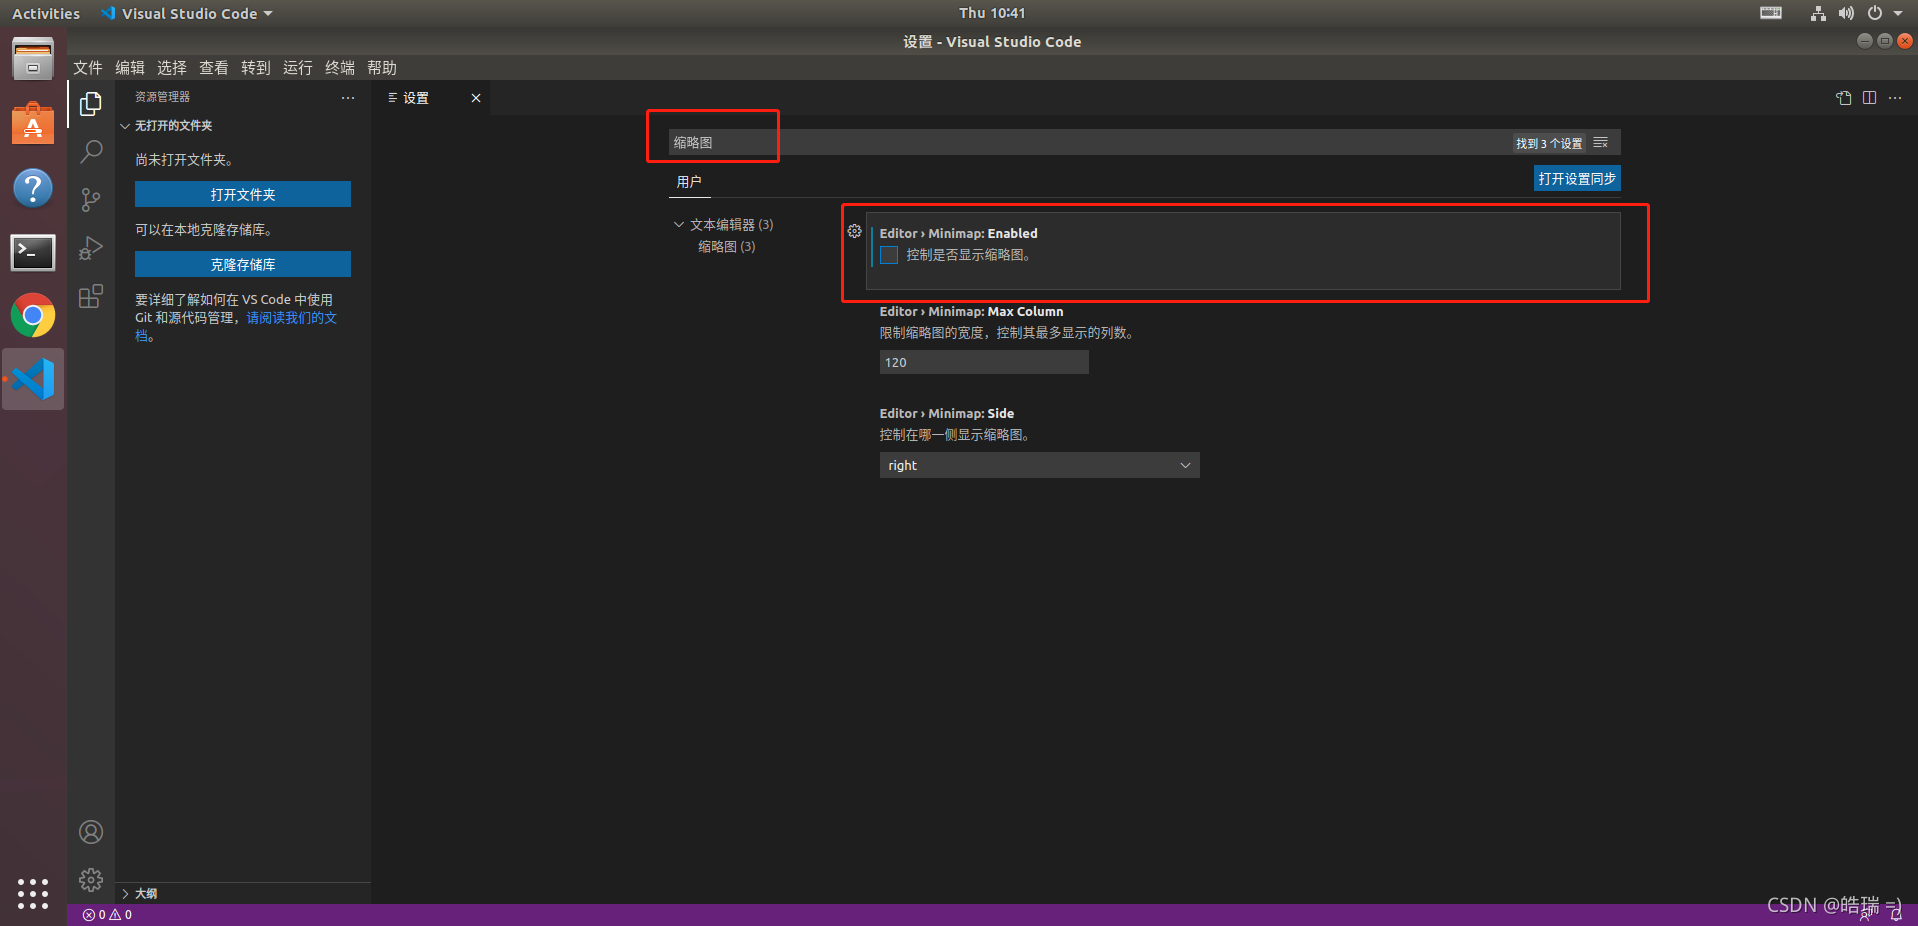Screen dimensions: 1918x926
Task: Click 找到 3 个设置 result count
Action: coord(1549,143)
